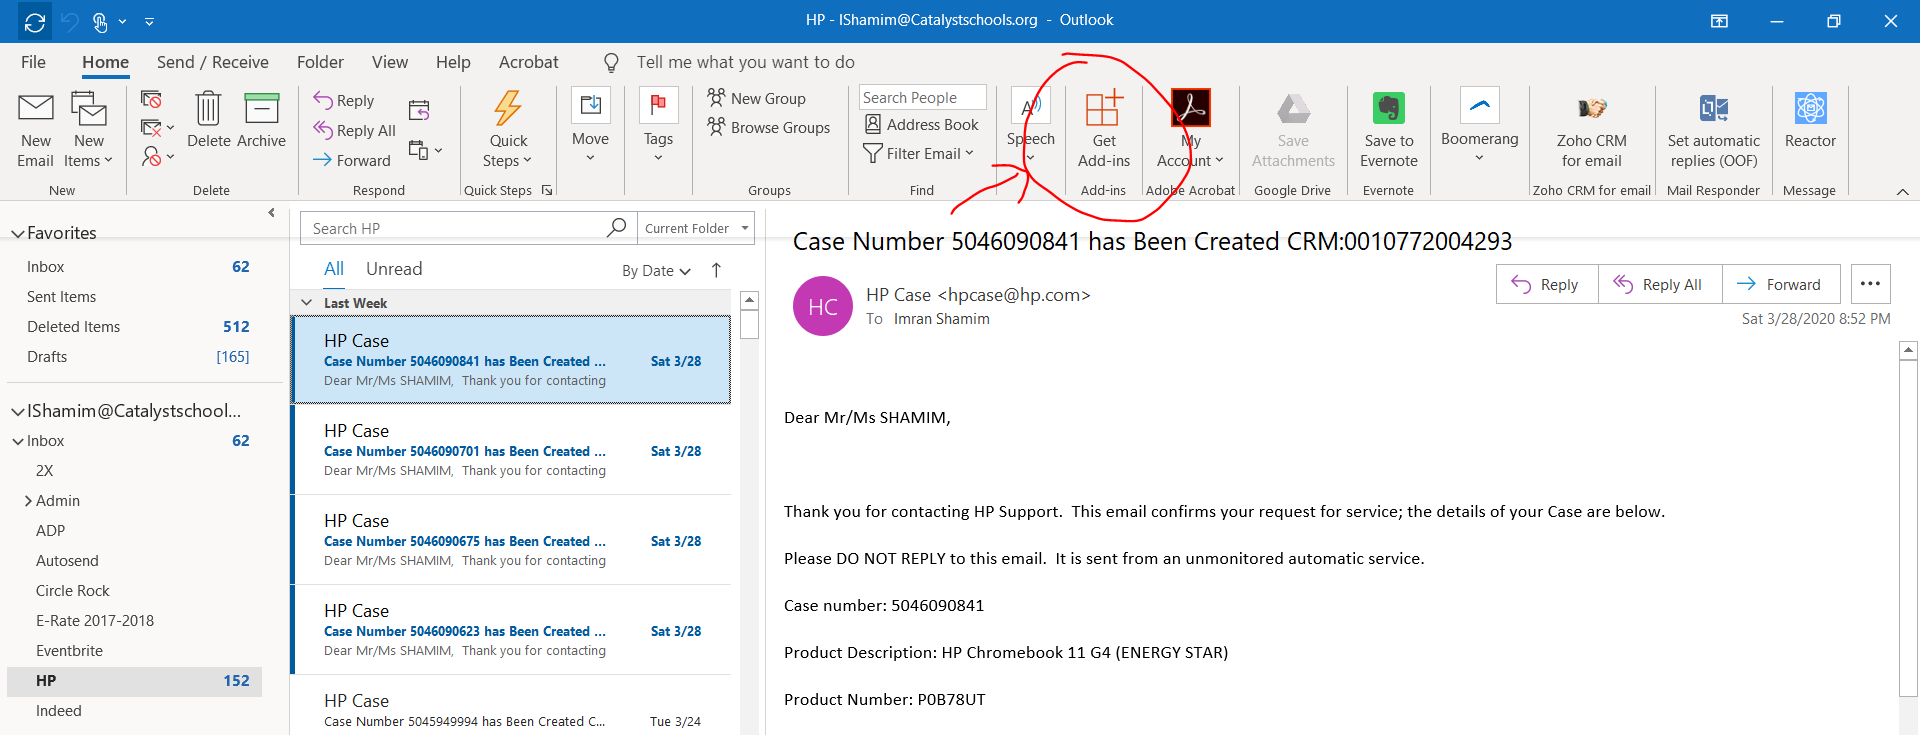This screenshot has height=735, width=1920.
Task: Open the Acrobat tab
Action: tap(529, 62)
